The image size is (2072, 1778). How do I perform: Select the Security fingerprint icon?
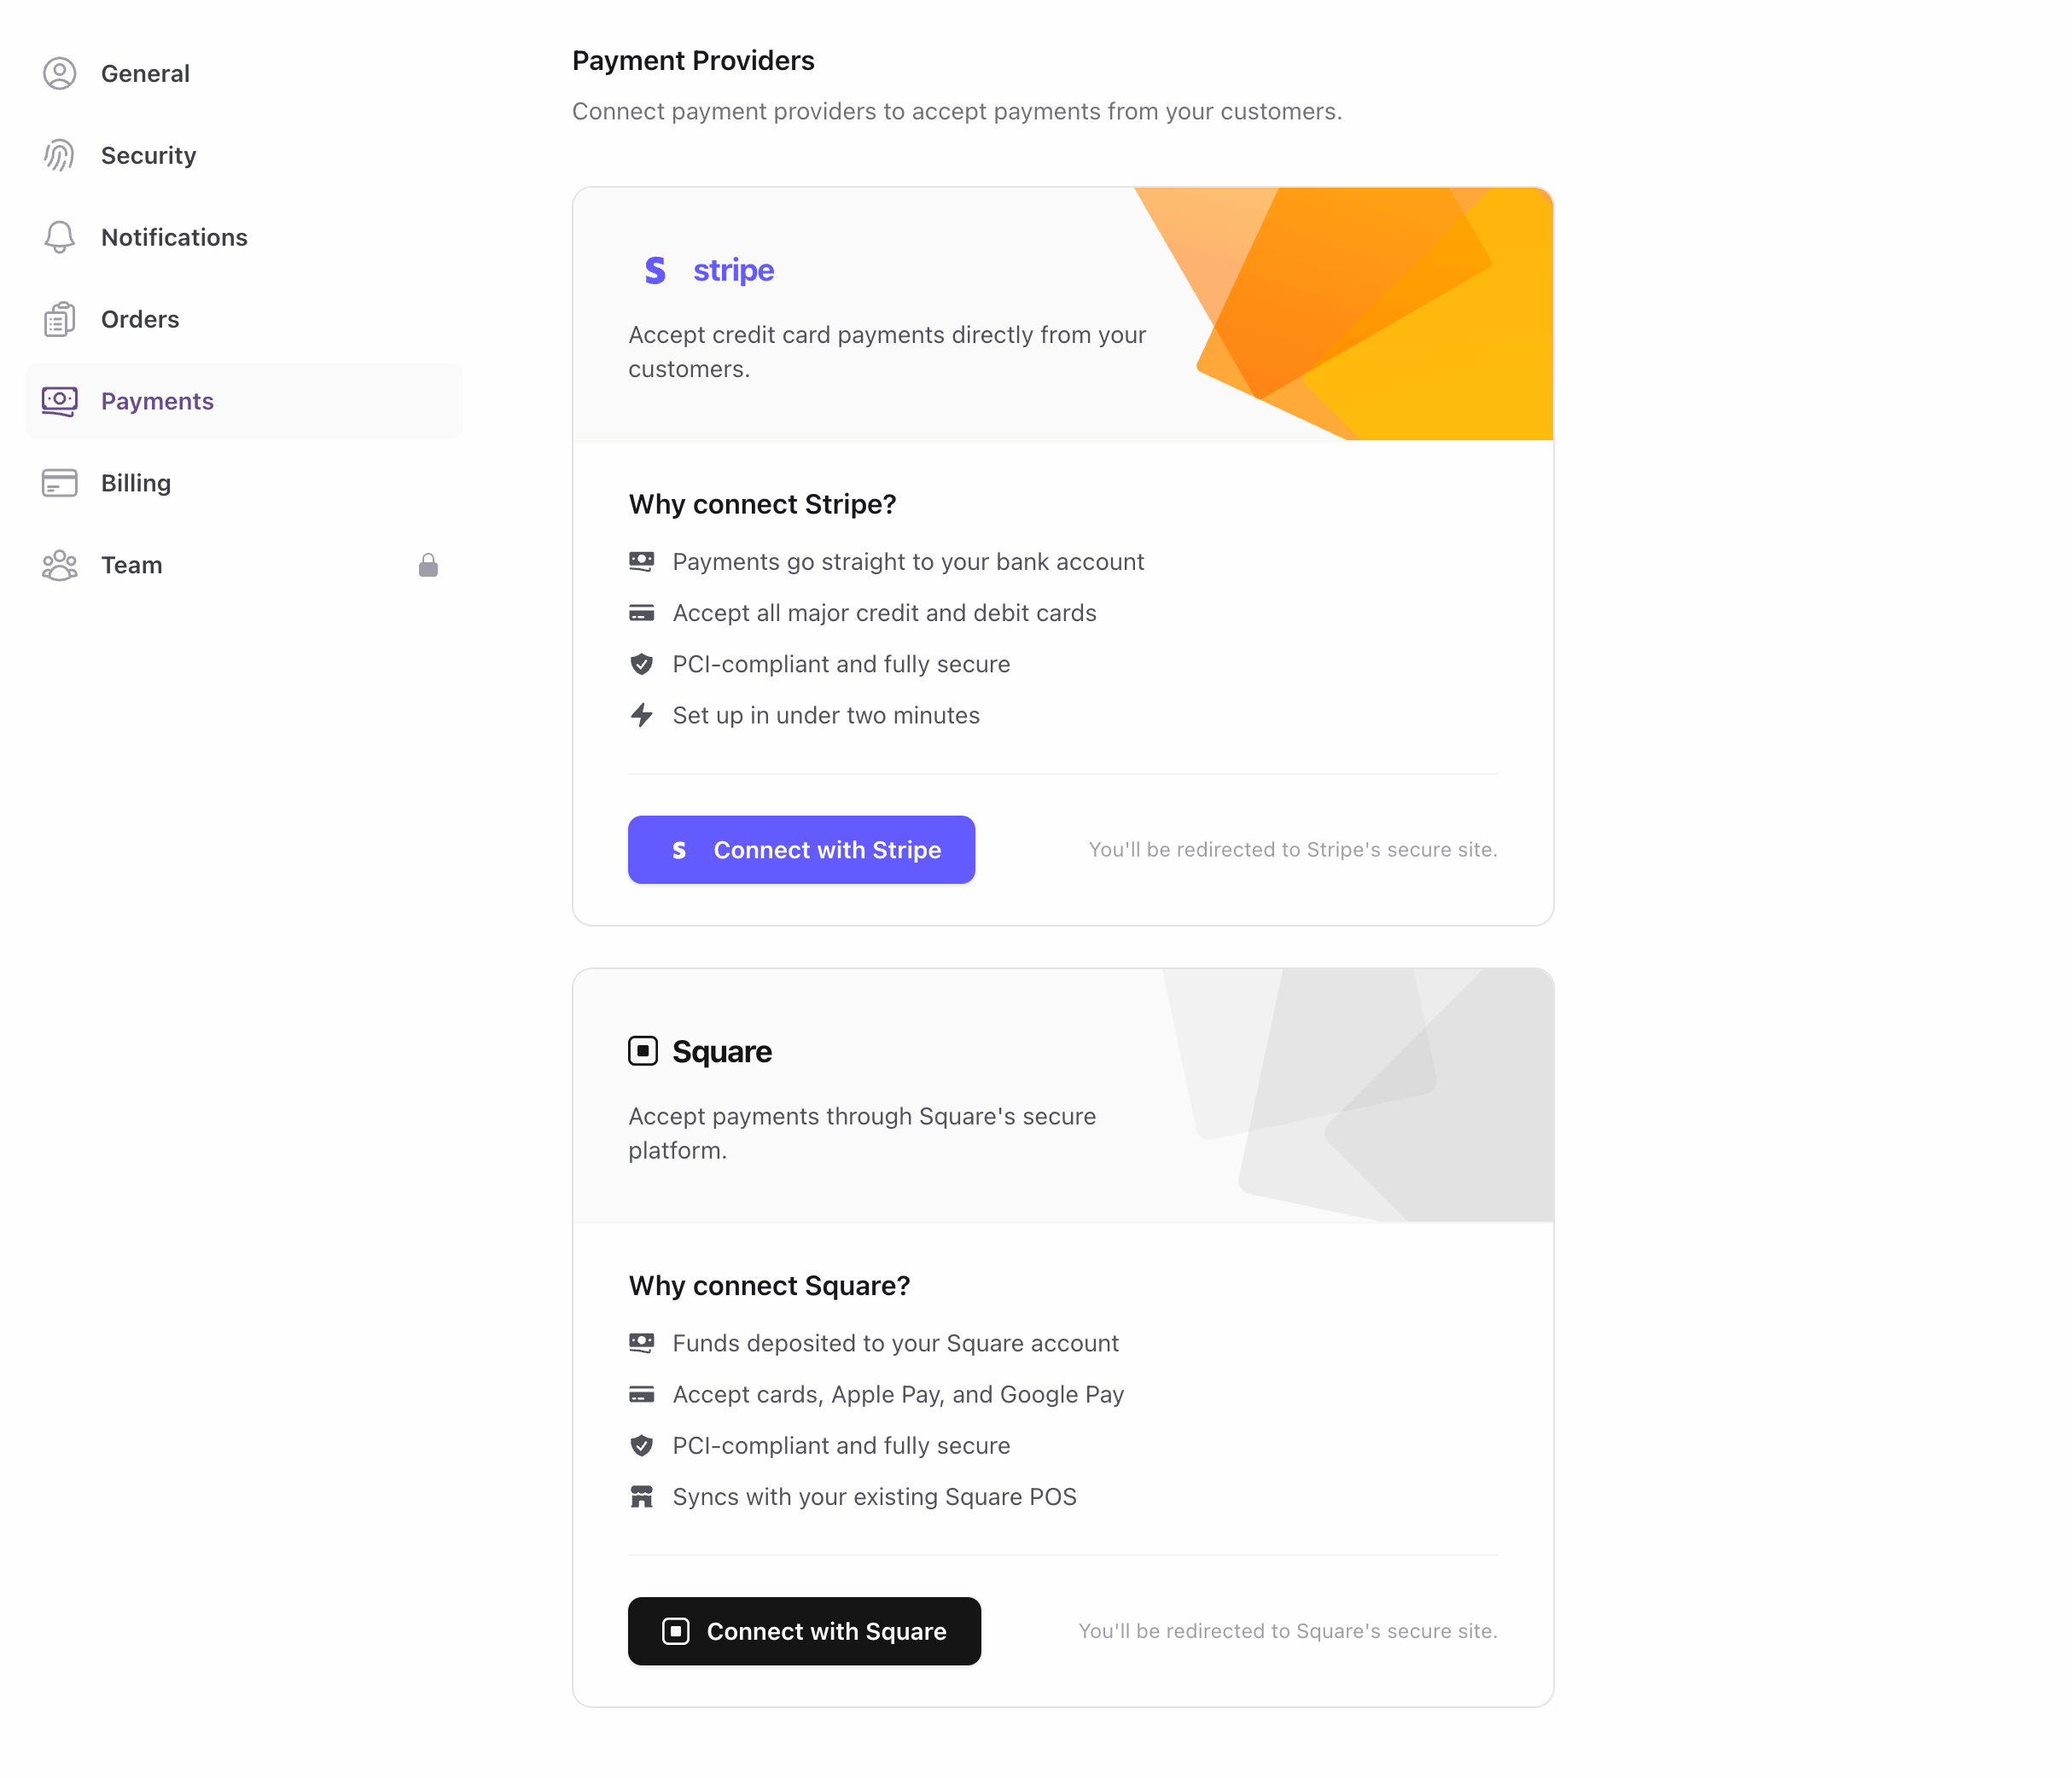[59, 155]
